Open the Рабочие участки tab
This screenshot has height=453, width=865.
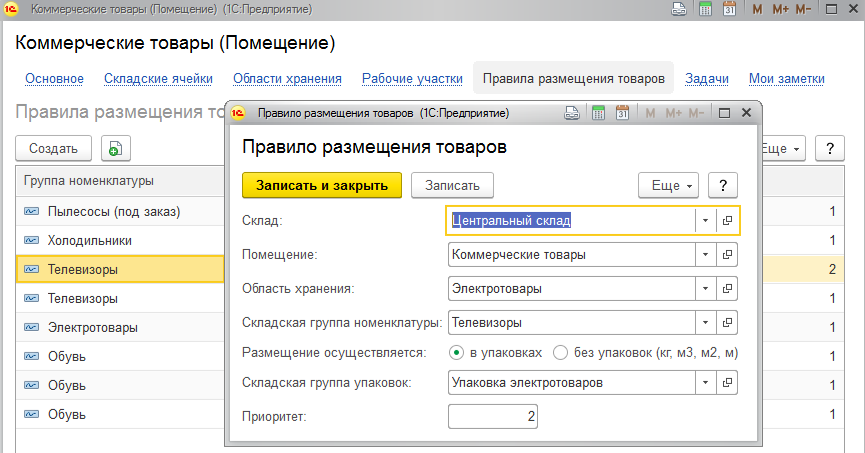point(412,79)
